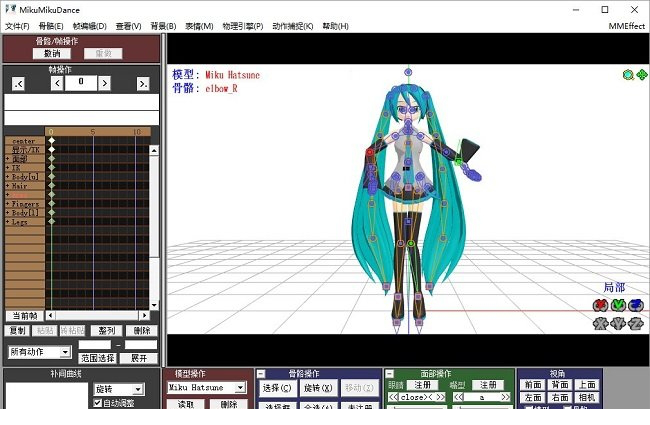This screenshot has height=425, width=650.
Task: Select the red elbow_R bone marker on model
Action: [x=370, y=152]
